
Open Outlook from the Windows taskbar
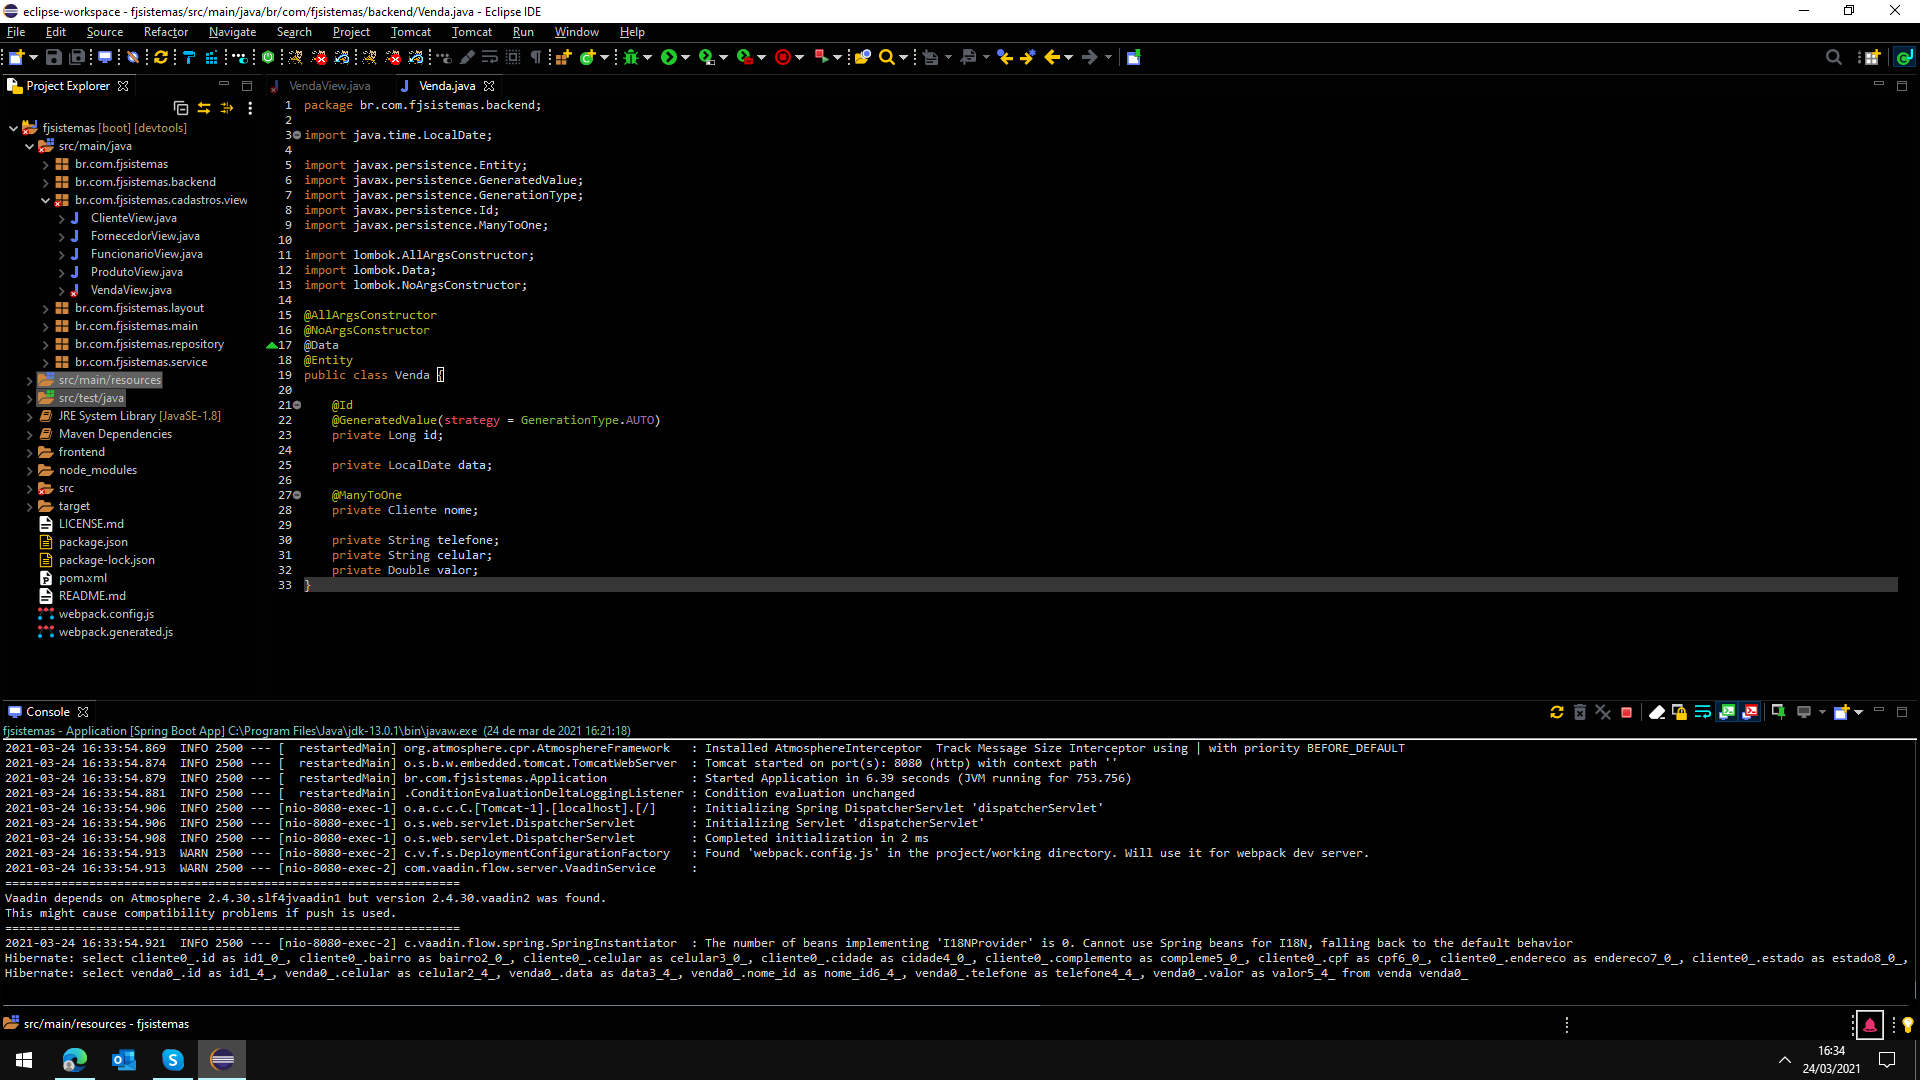coord(124,1059)
